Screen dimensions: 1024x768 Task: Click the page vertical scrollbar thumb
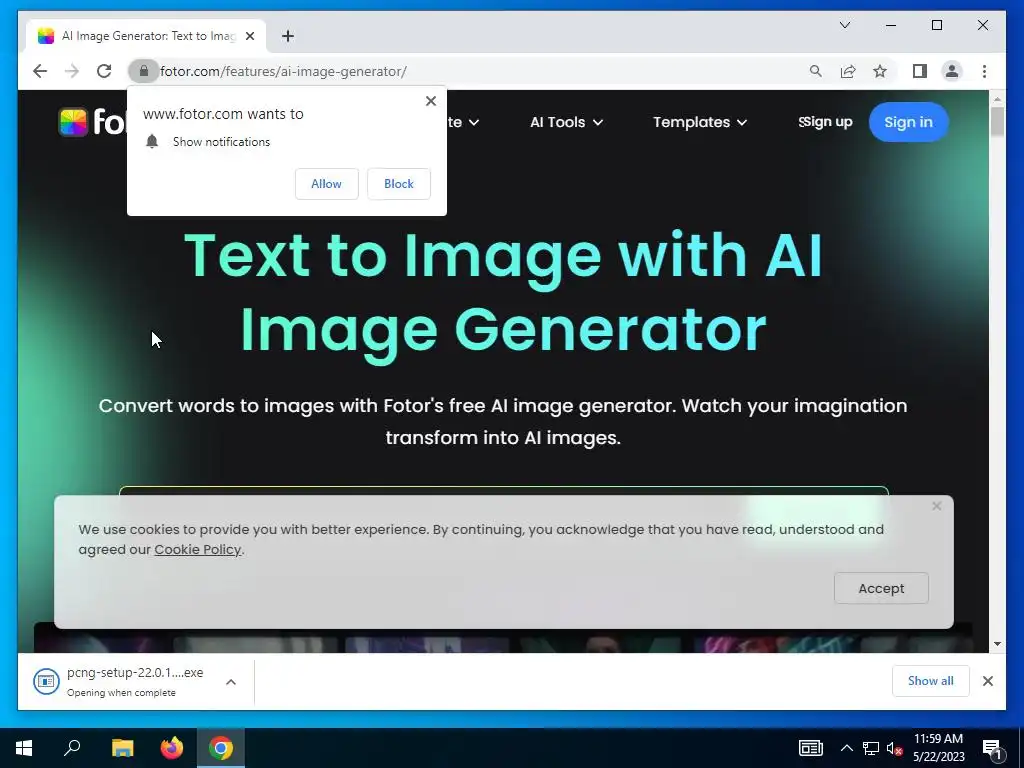click(x=997, y=121)
